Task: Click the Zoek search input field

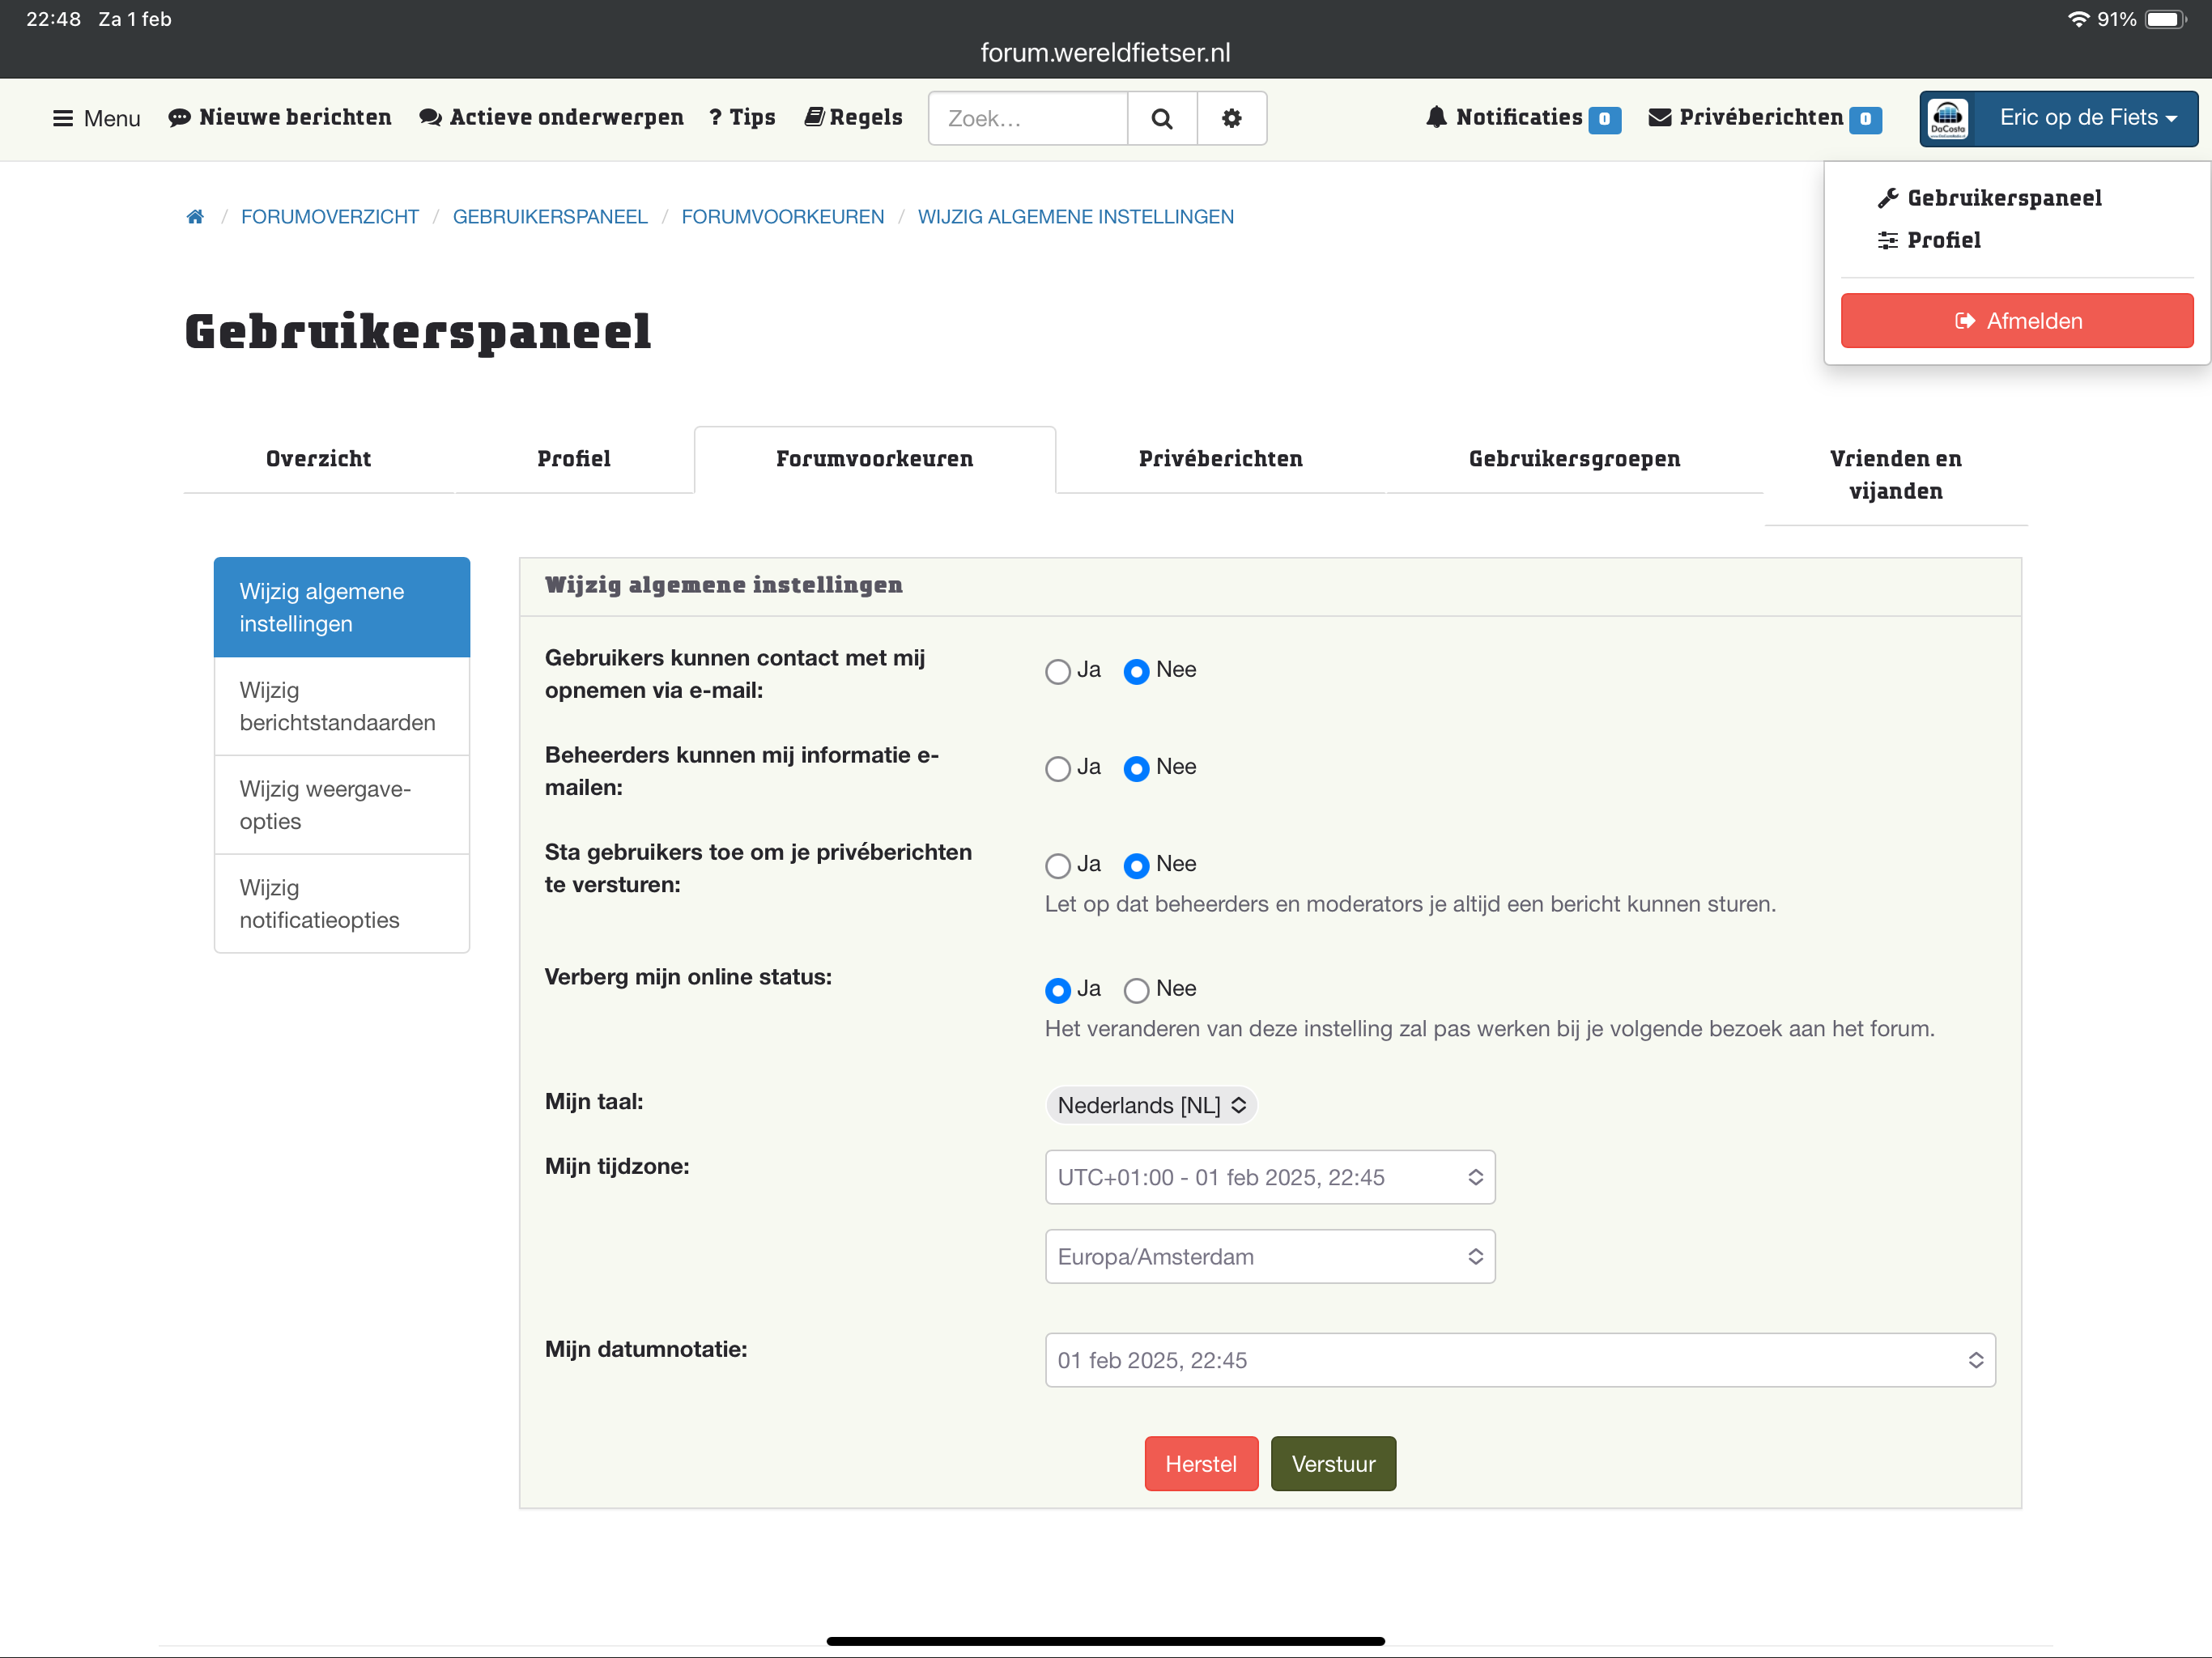Action: point(1027,118)
